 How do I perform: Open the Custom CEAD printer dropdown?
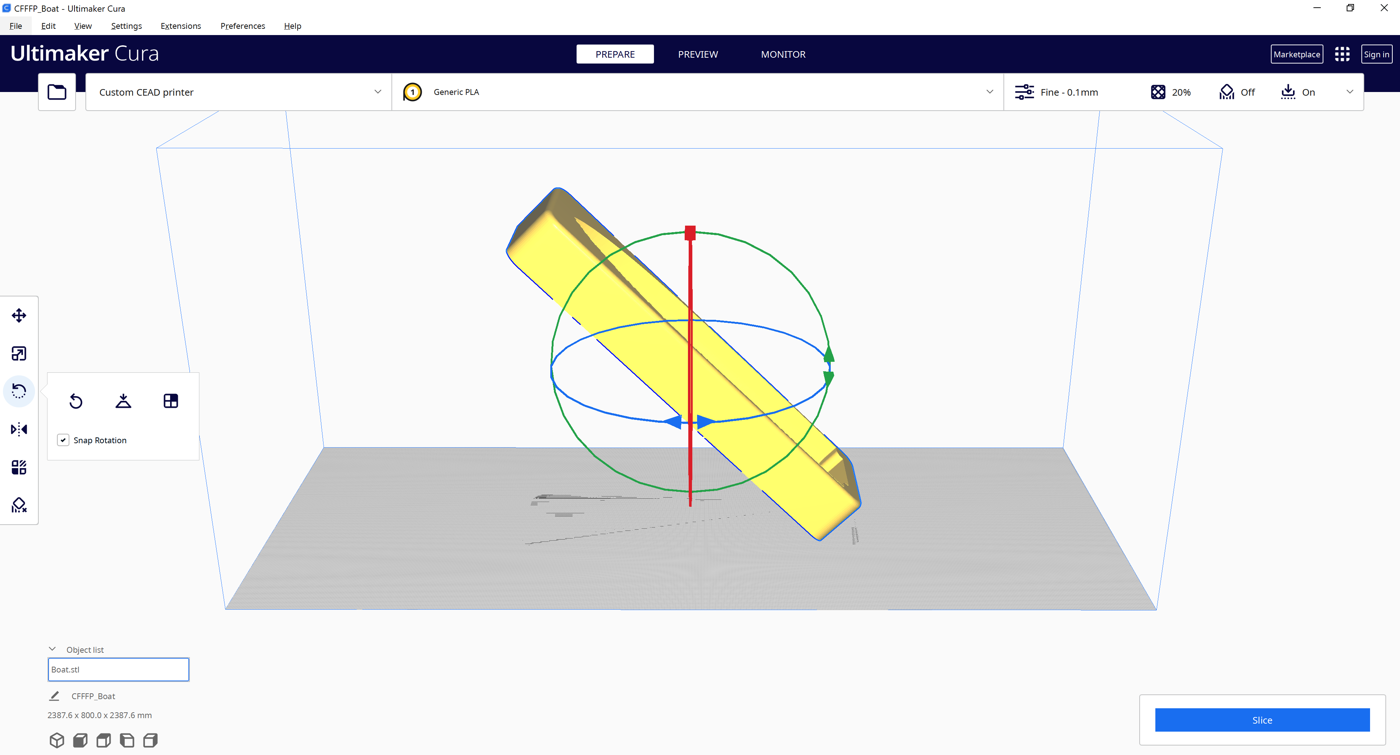point(238,92)
